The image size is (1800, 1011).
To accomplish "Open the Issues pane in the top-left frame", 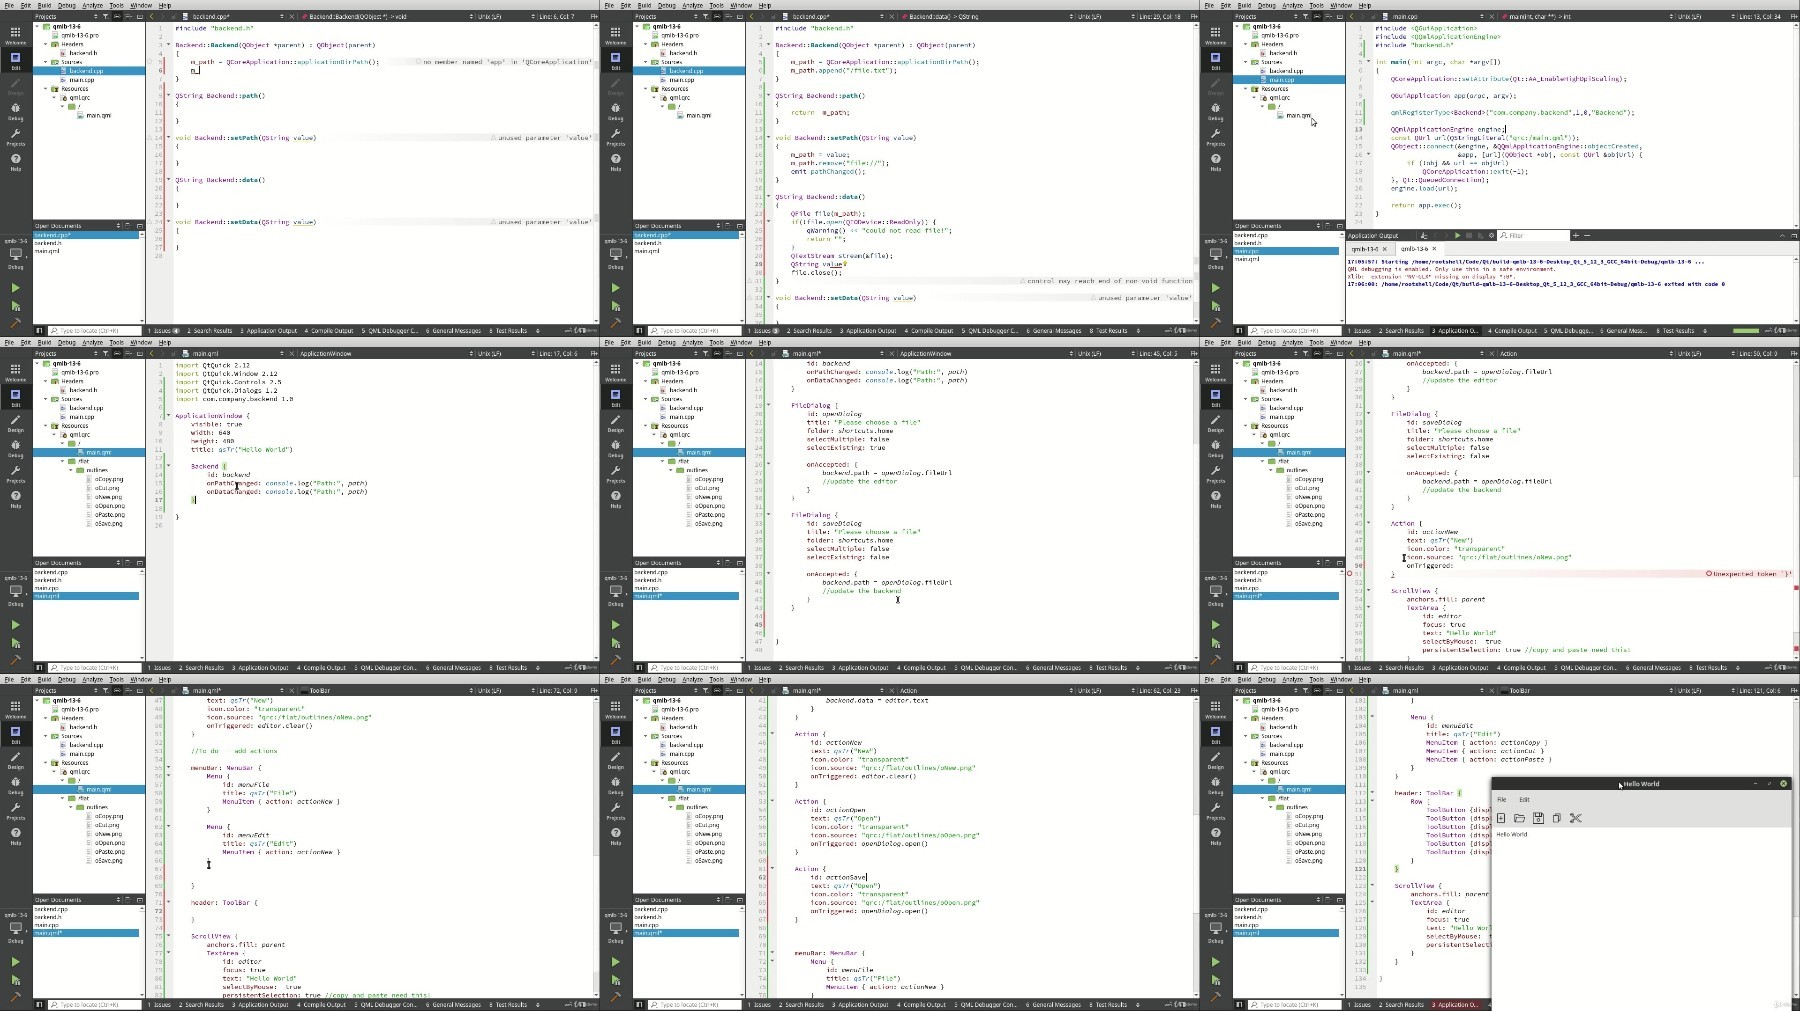I will point(165,331).
